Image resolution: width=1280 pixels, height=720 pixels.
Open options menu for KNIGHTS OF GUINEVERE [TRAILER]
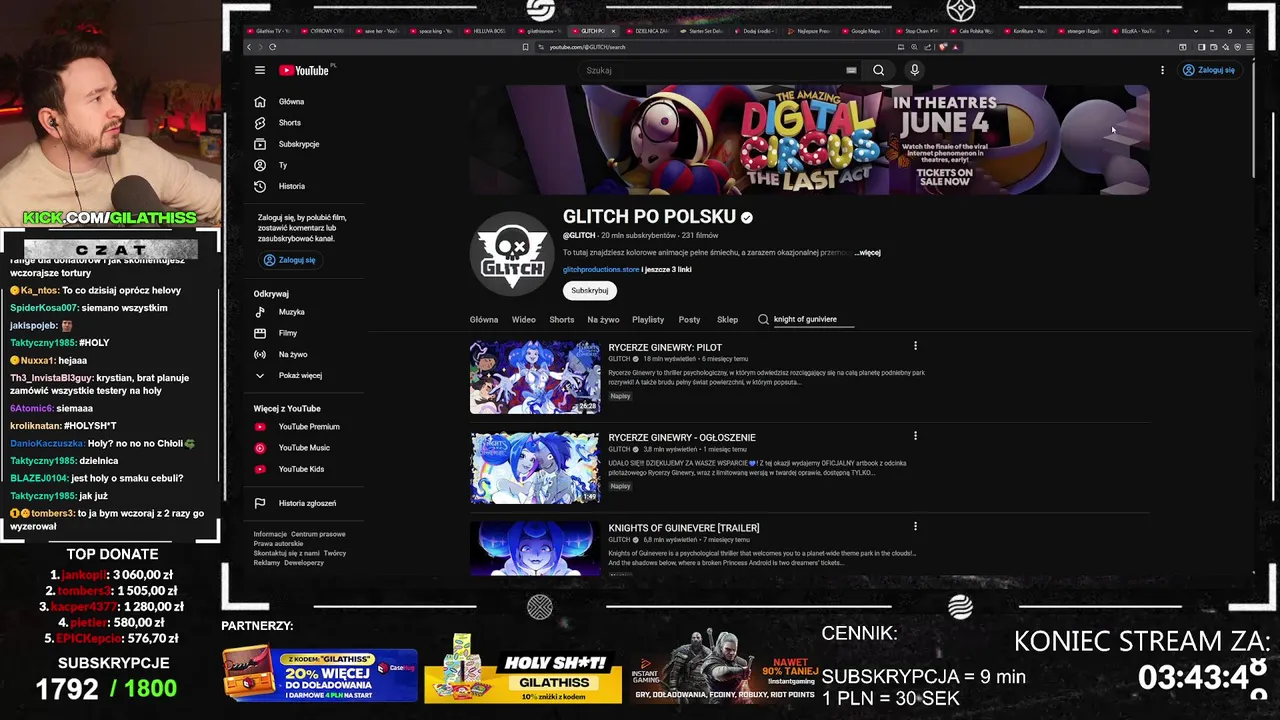point(915,526)
